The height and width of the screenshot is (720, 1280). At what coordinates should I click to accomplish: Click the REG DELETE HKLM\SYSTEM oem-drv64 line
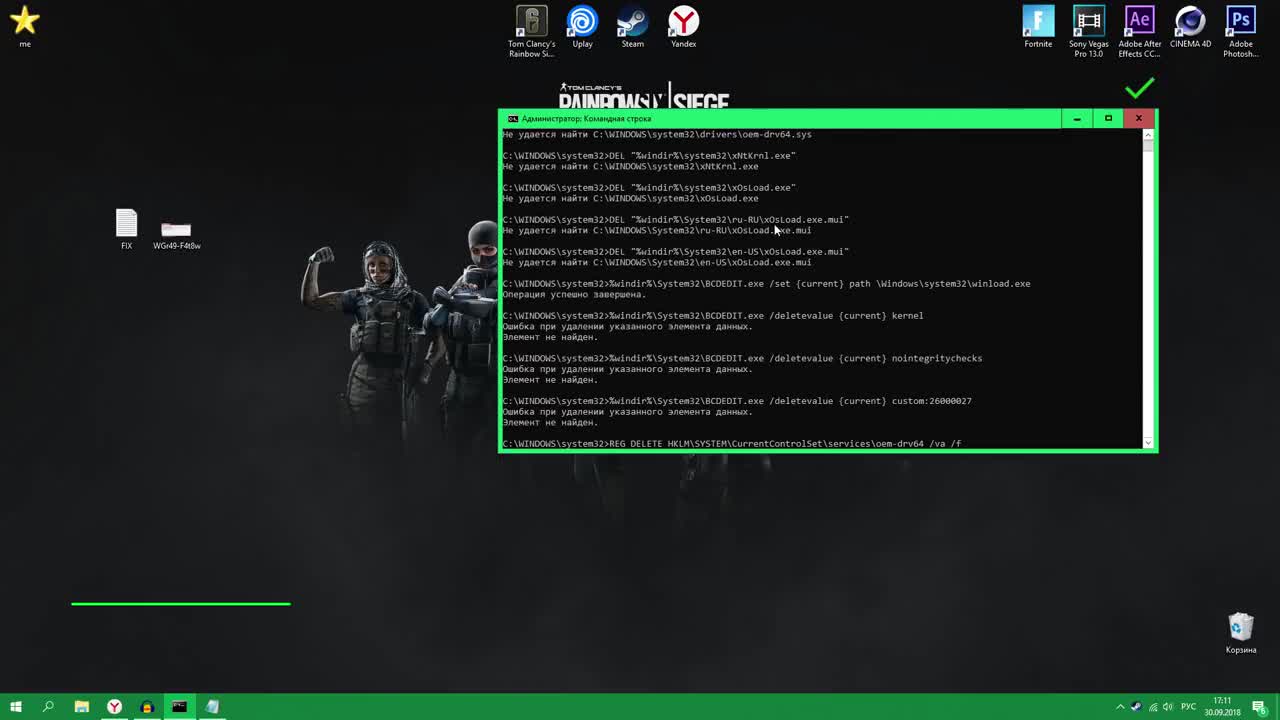click(732, 443)
